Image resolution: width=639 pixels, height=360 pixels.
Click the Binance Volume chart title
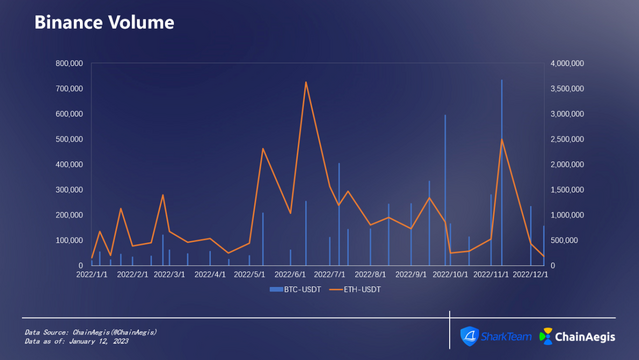click(104, 22)
